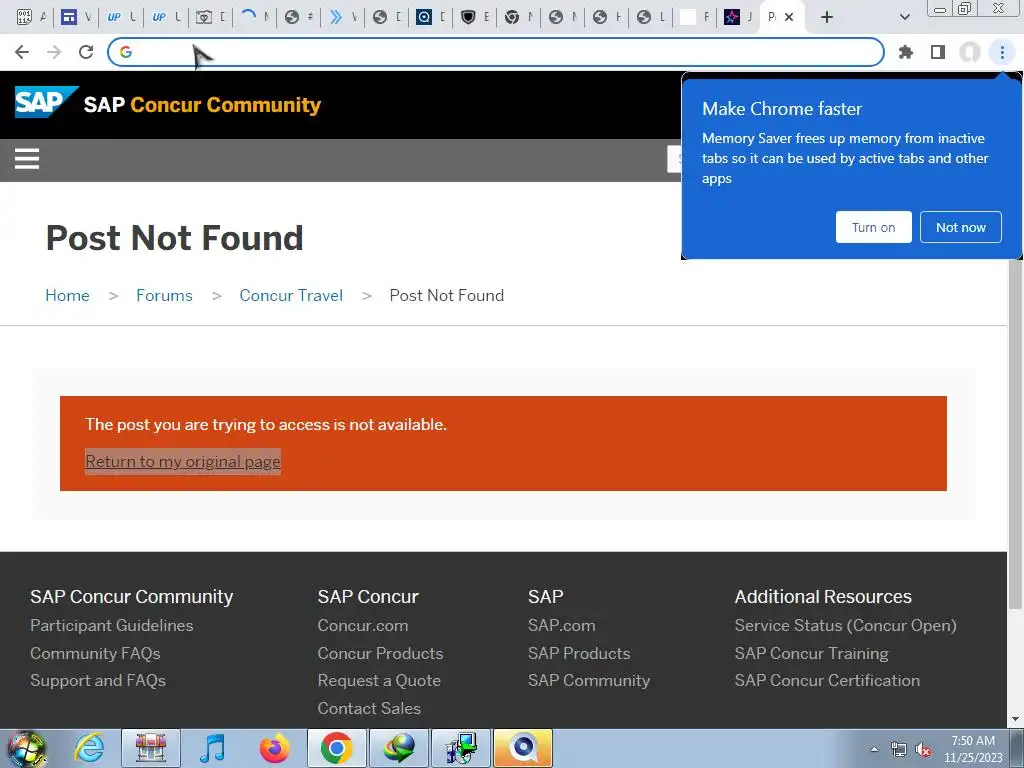Visit Concur.com footer link
This screenshot has height=768, width=1024.
point(362,625)
